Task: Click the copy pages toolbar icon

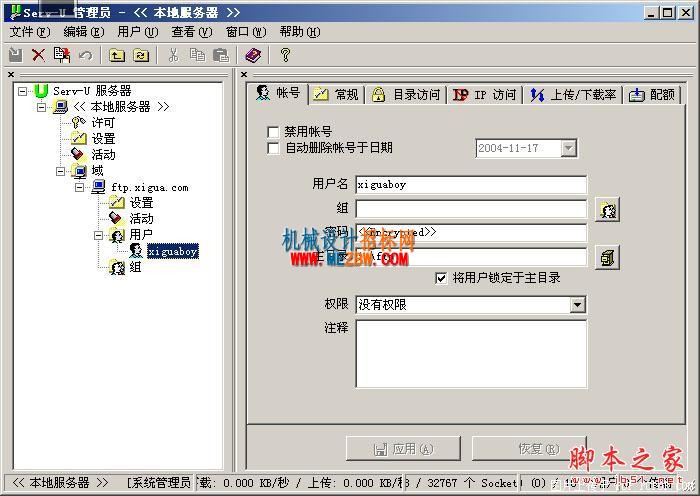Action: point(197,55)
